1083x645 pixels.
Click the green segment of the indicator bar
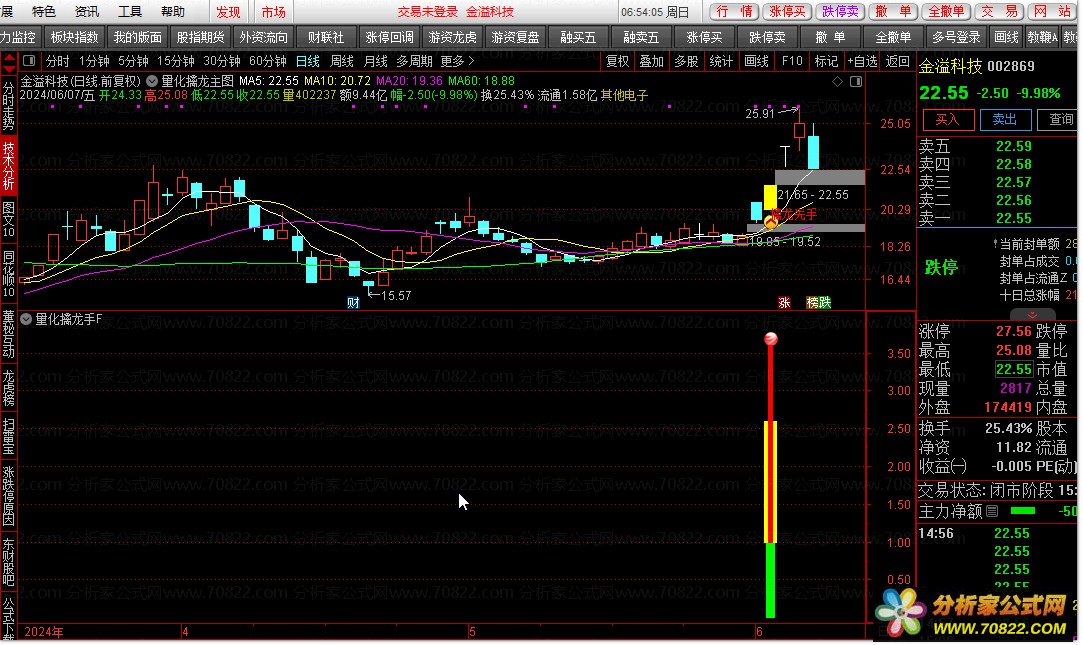coord(771,580)
